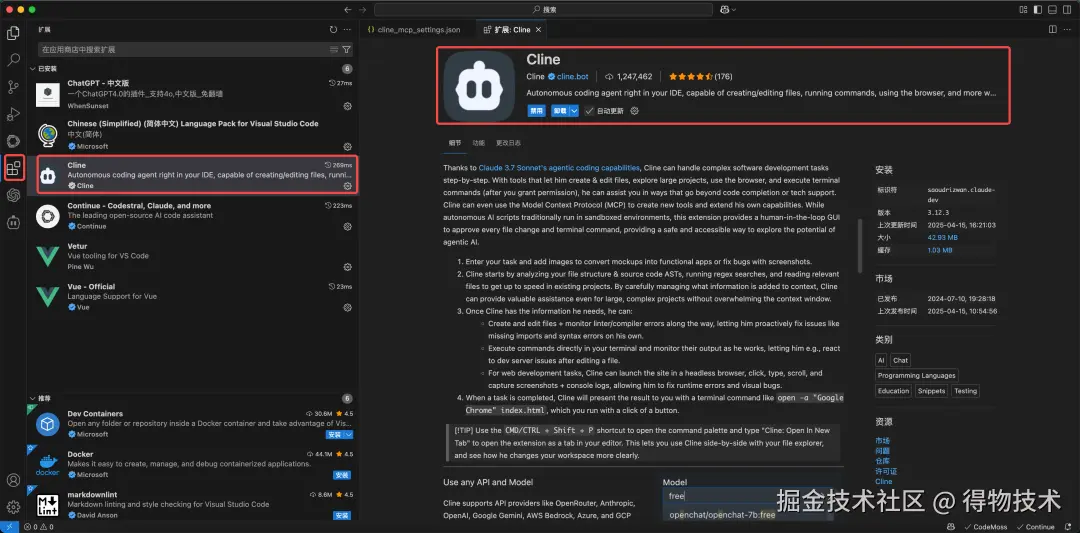Open the ChatGPT icon in activity bar
Viewport: 1080px width, 533px height.
[x=13, y=196]
